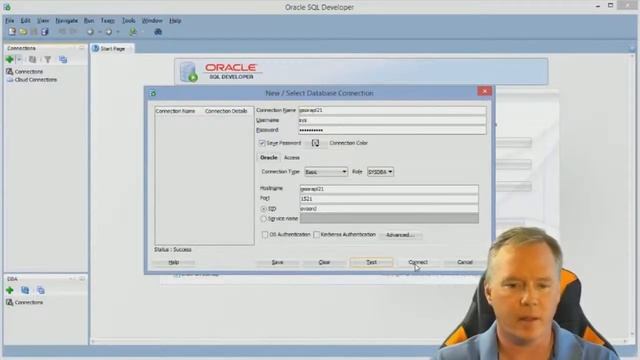
Task: Open the Tools menu
Action: click(x=129, y=20)
